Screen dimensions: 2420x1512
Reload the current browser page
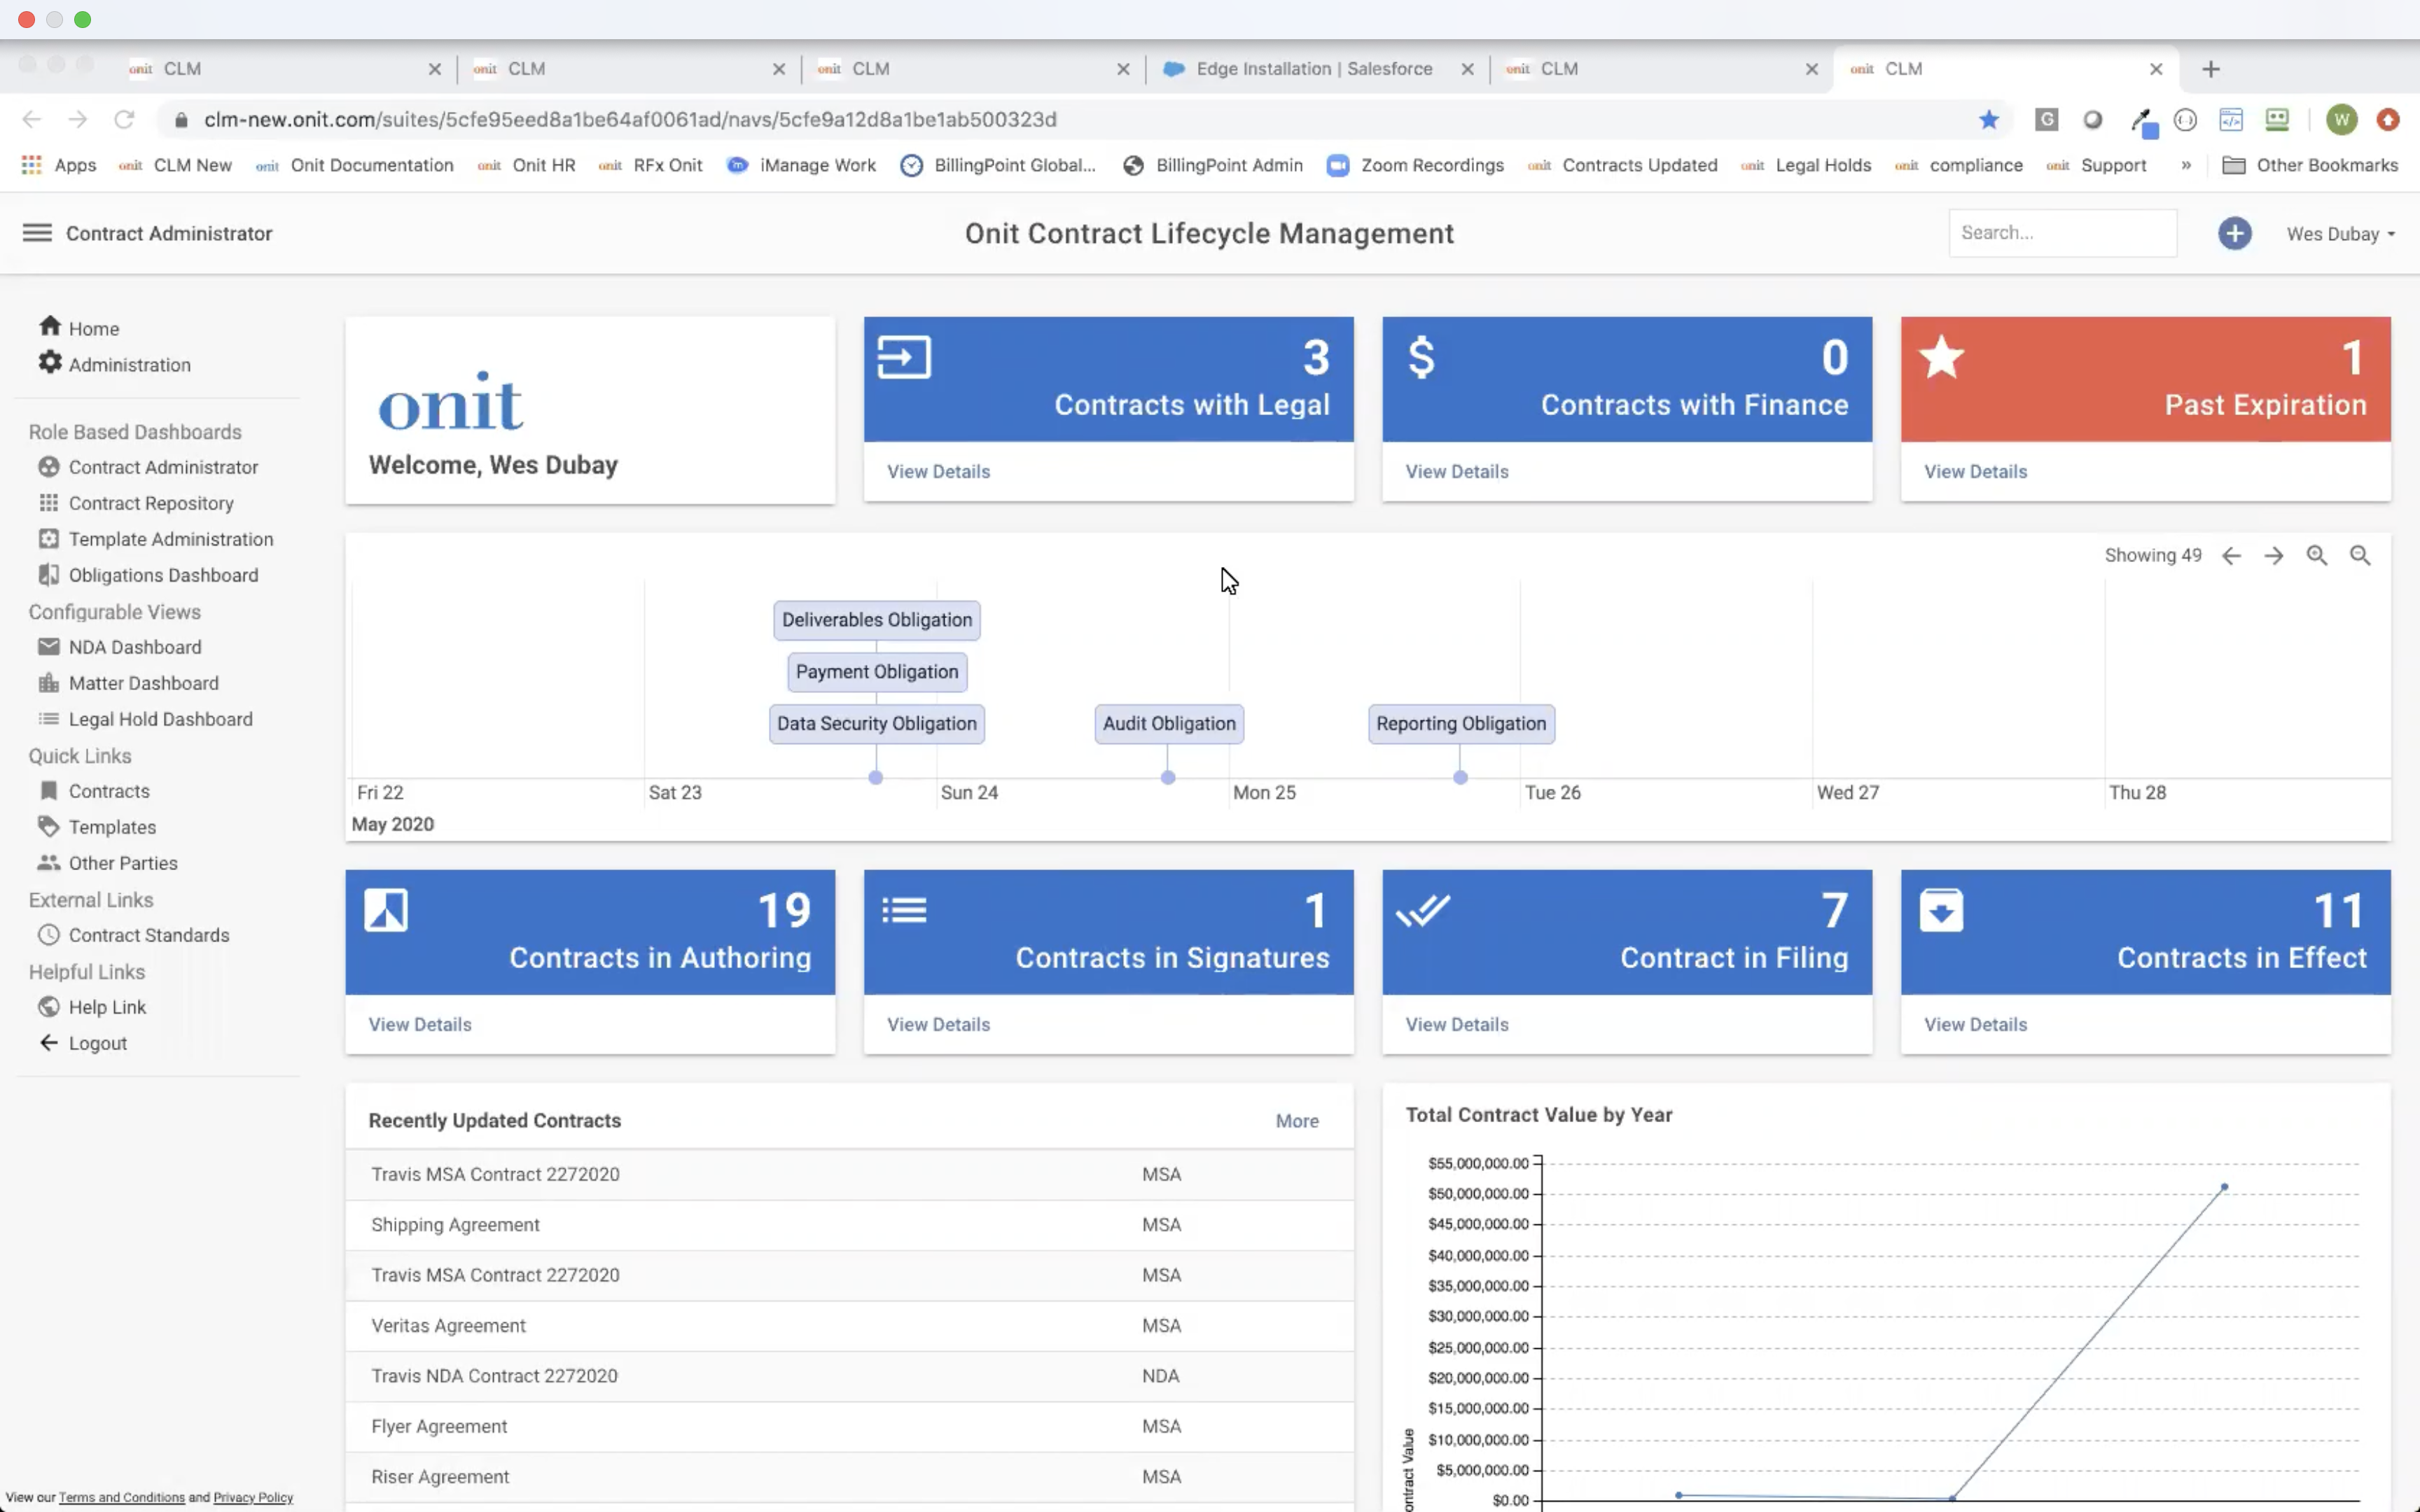coord(124,120)
